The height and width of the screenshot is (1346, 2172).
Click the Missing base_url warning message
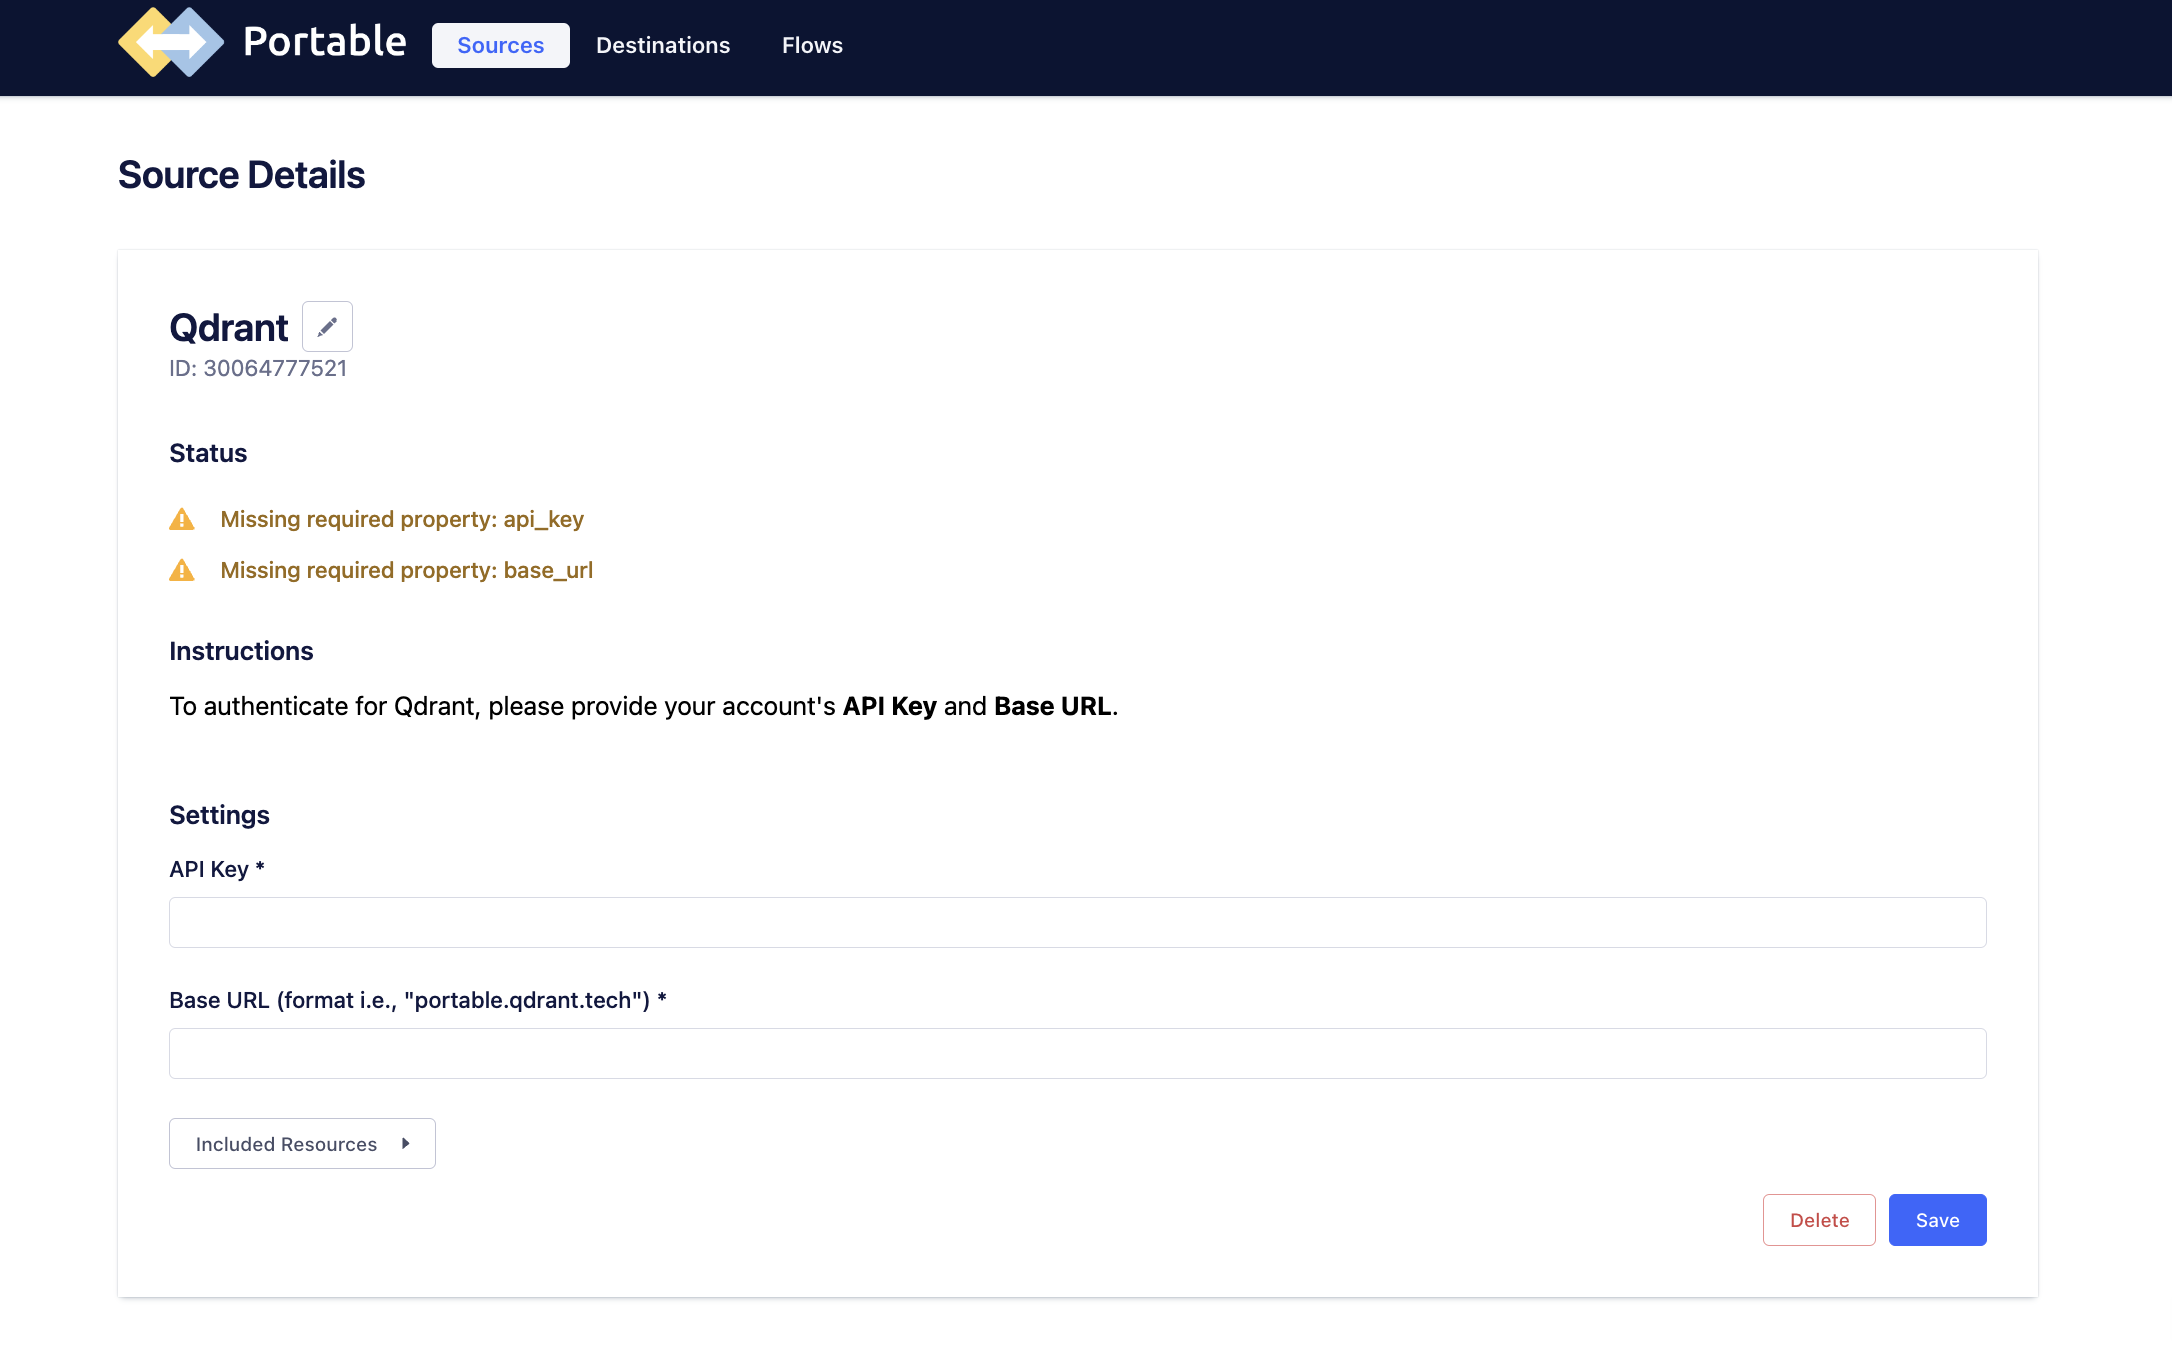point(407,570)
